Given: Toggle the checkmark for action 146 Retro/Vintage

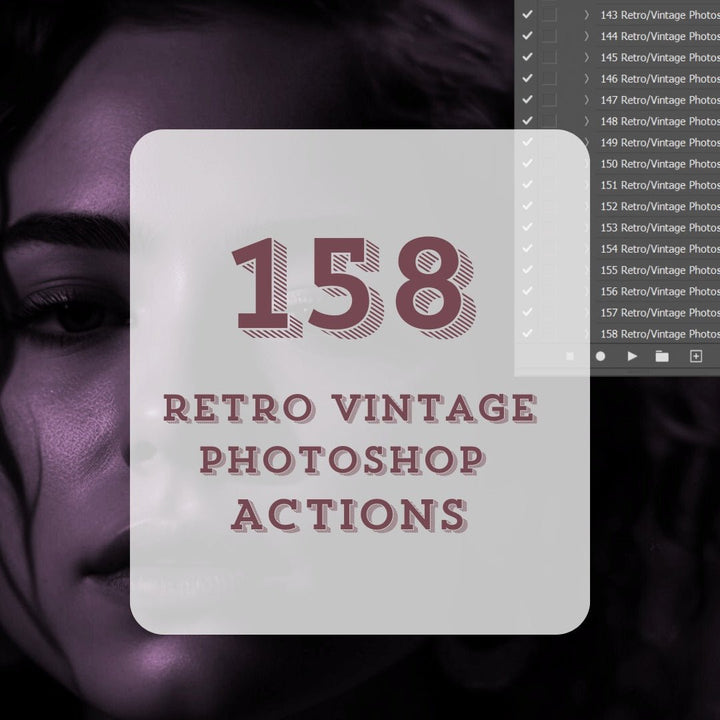Looking at the screenshot, I should tap(527, 79).
